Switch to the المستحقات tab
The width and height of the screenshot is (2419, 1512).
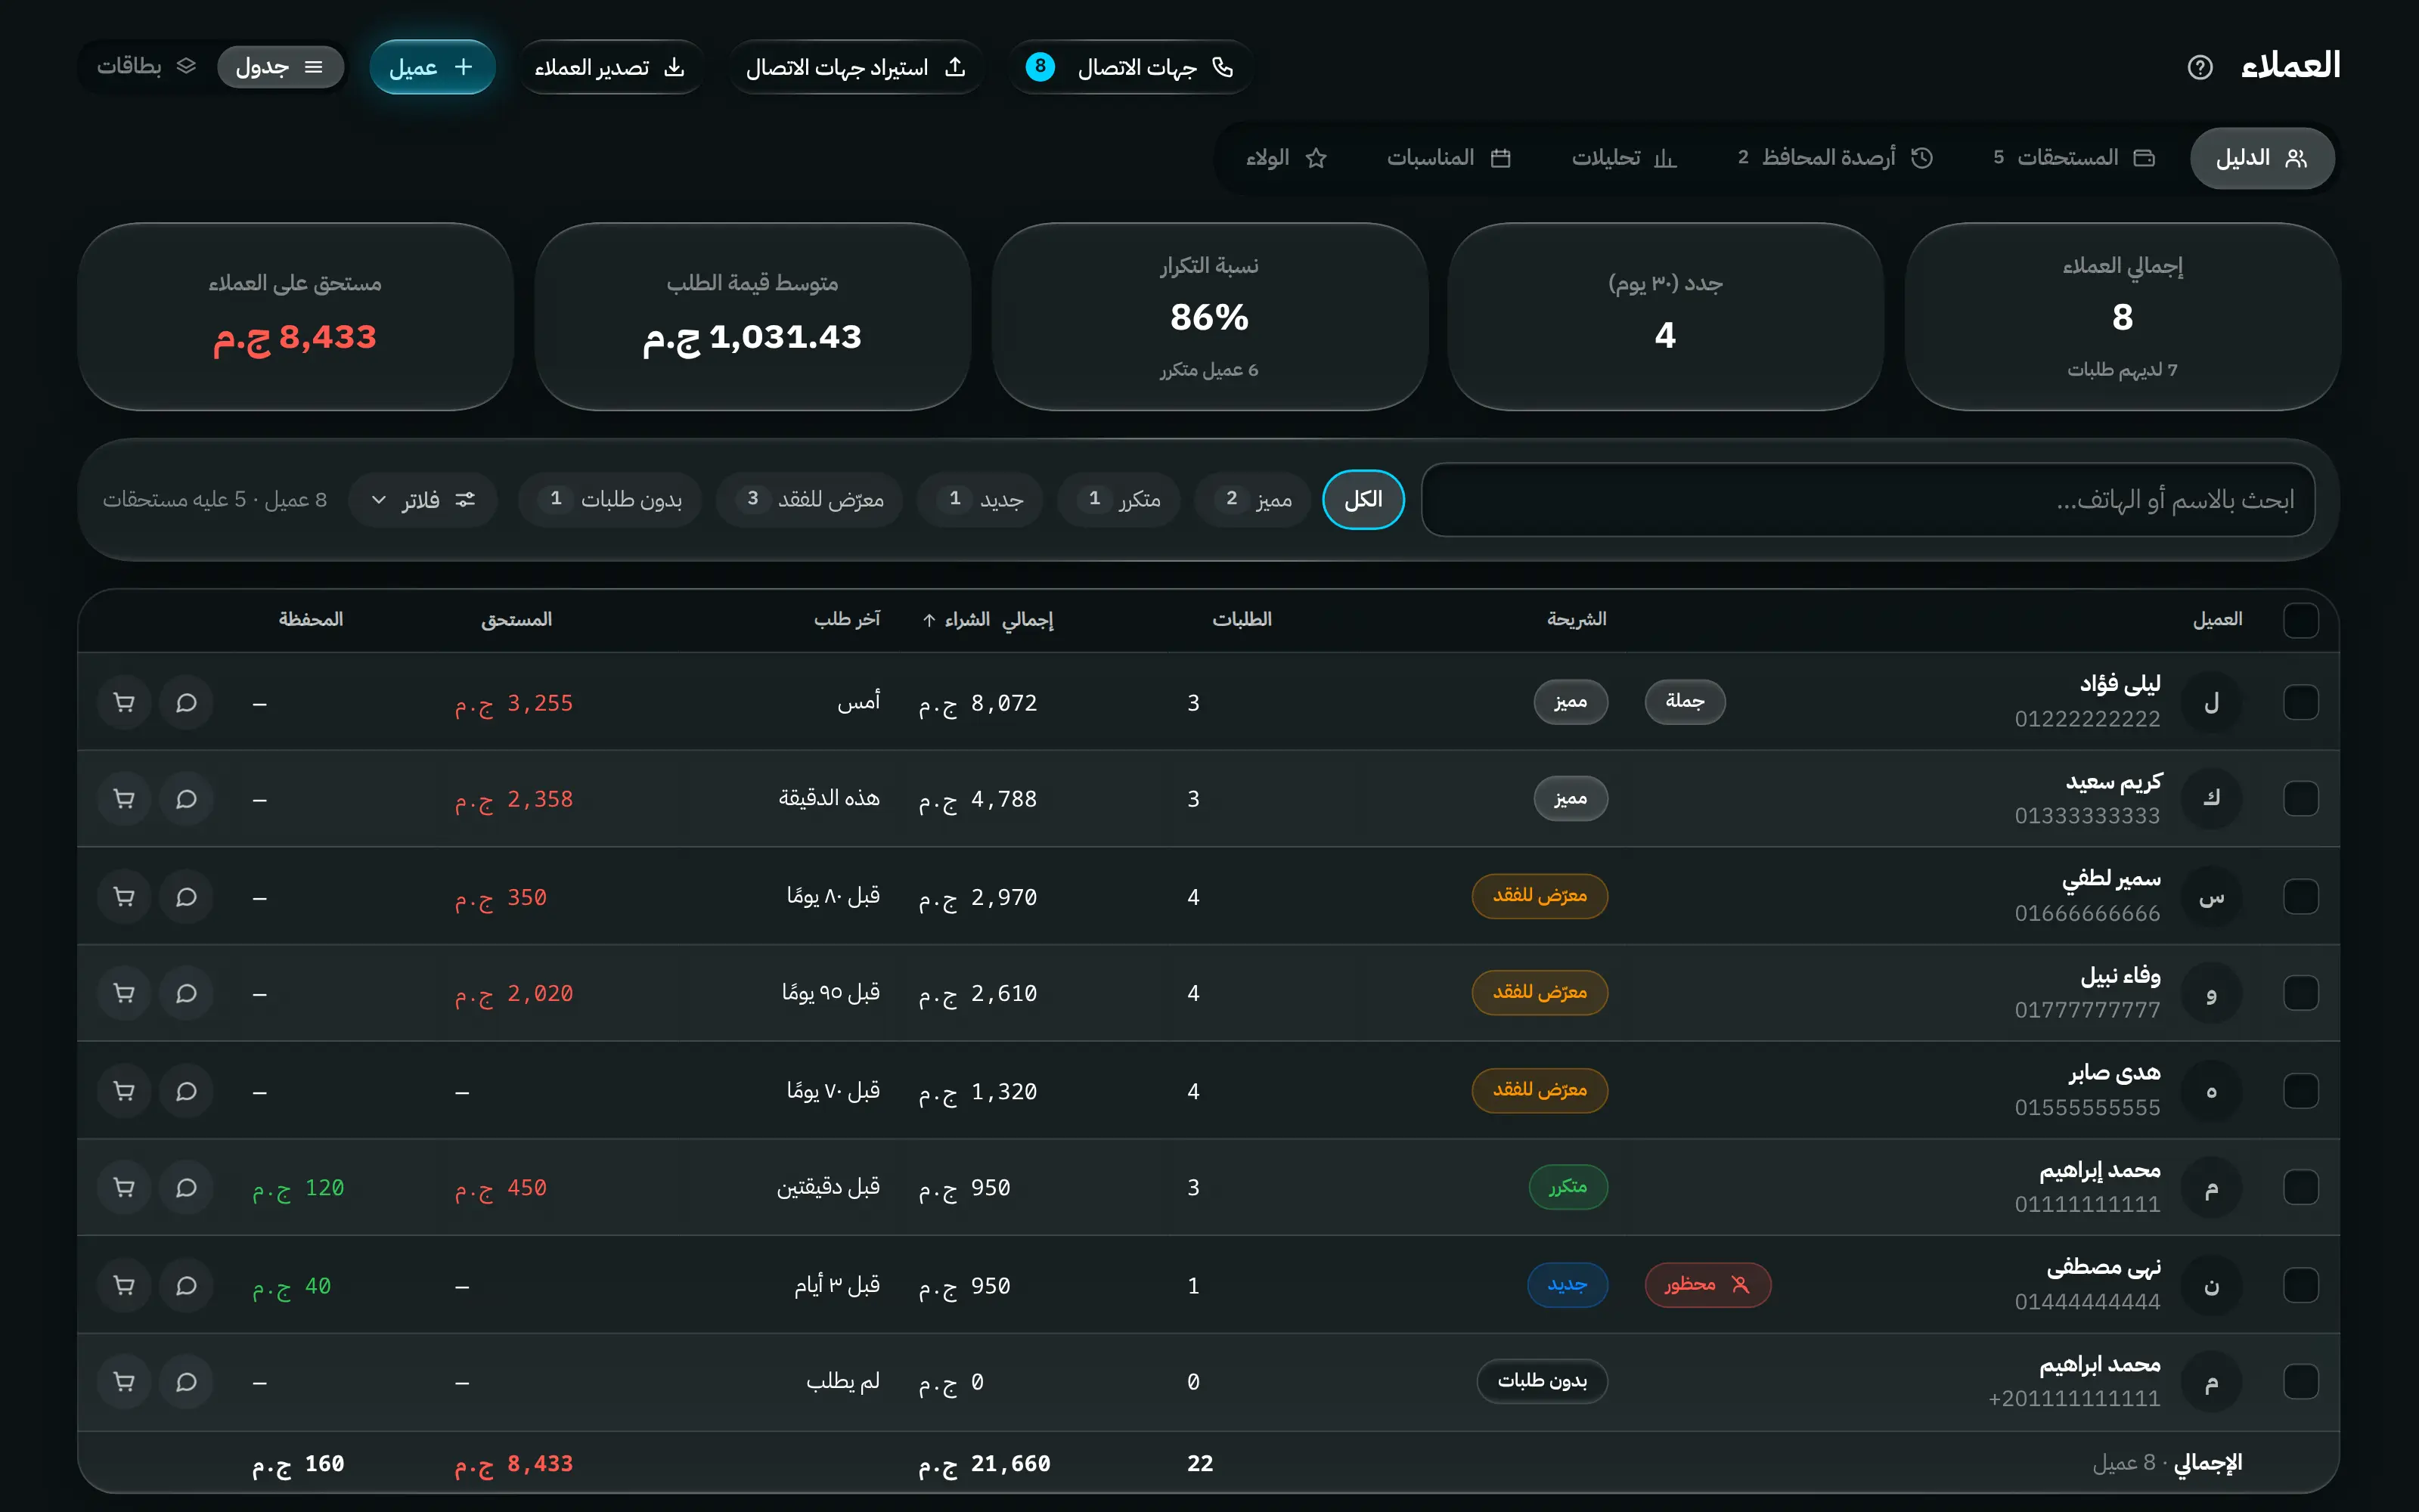pos(2073,158)
